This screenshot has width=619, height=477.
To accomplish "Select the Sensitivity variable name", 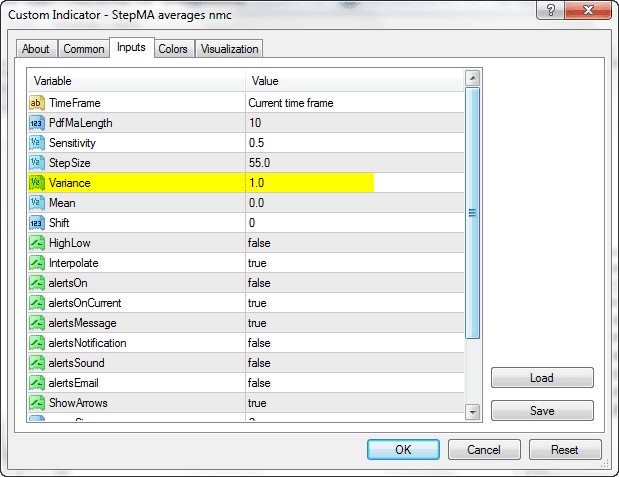I will pos(72,143).
